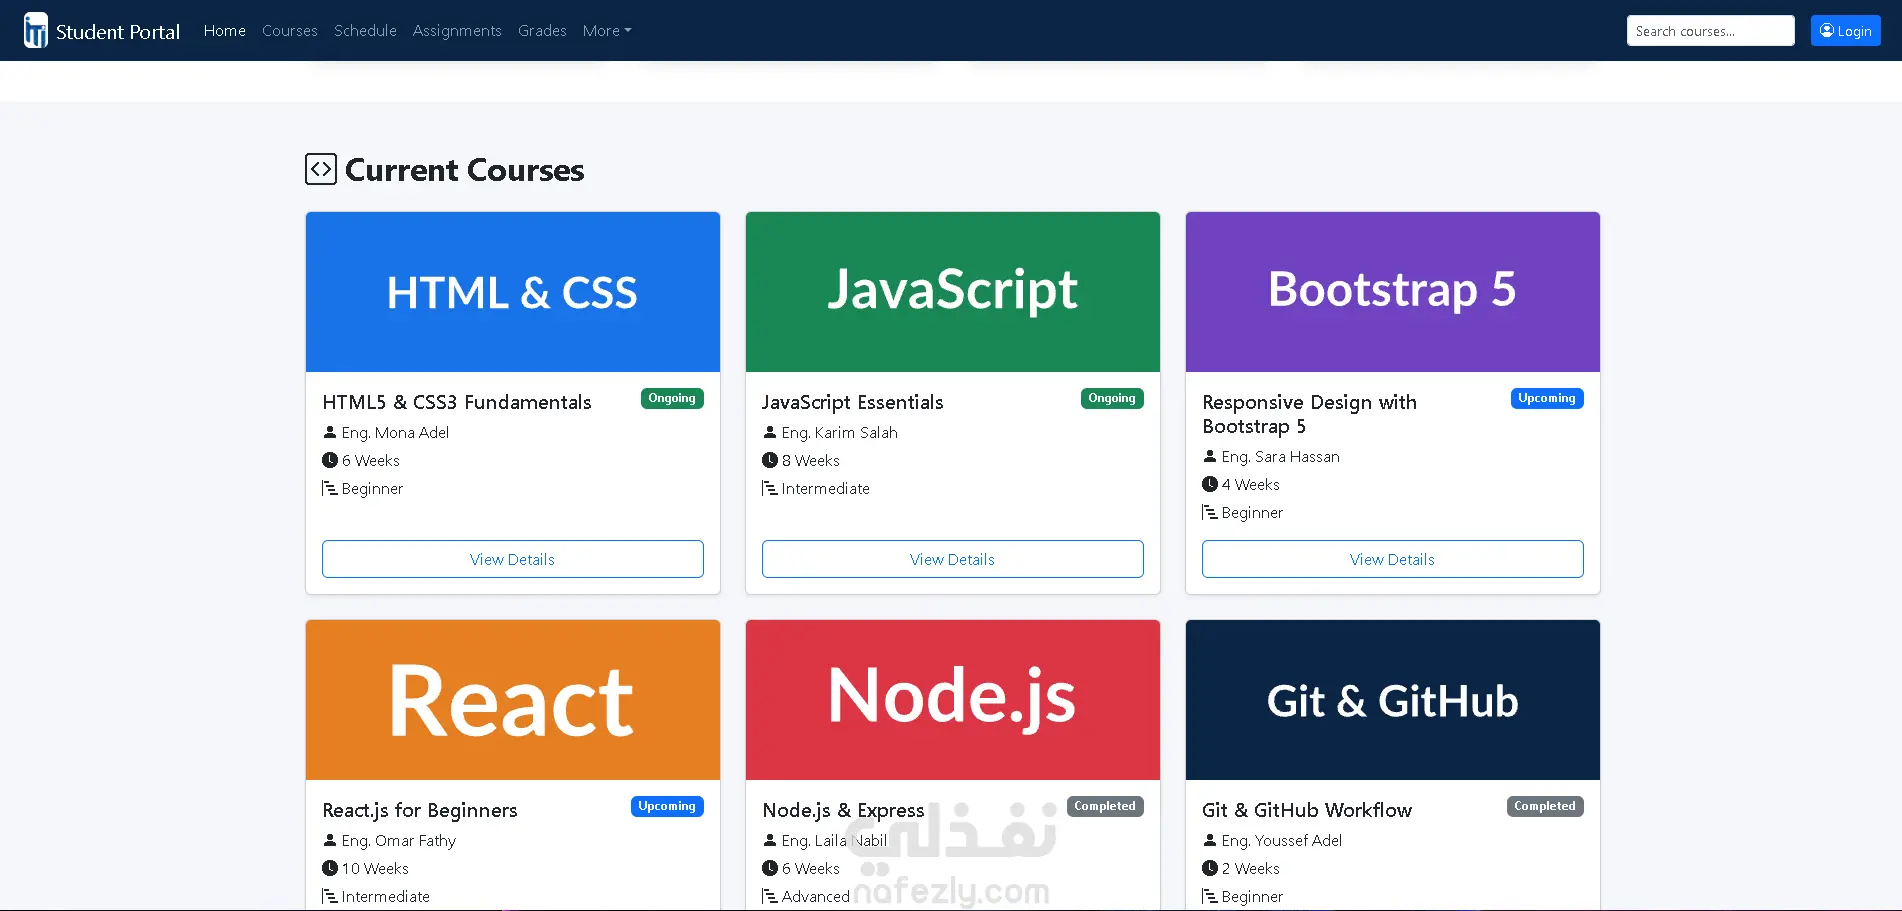The height and width of the screenshot is (911, 1902).
Task: Click the user icon inside the Login button
Action: 1827,31
